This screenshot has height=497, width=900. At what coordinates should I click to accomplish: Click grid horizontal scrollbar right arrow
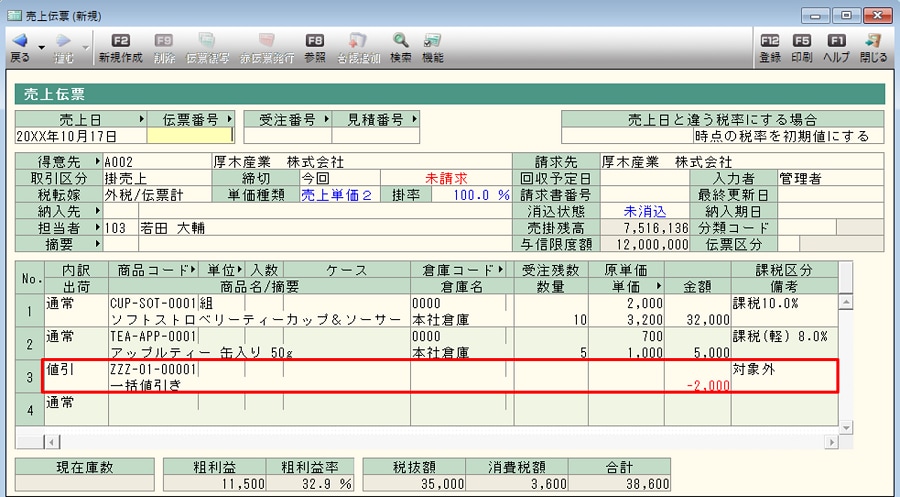pos(831,441)
